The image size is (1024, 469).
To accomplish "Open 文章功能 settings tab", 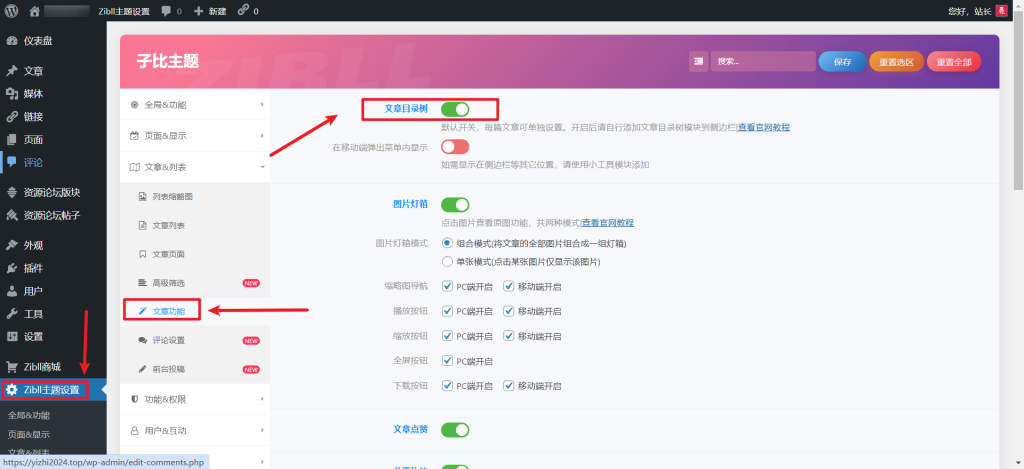I will tap(168, 311).
